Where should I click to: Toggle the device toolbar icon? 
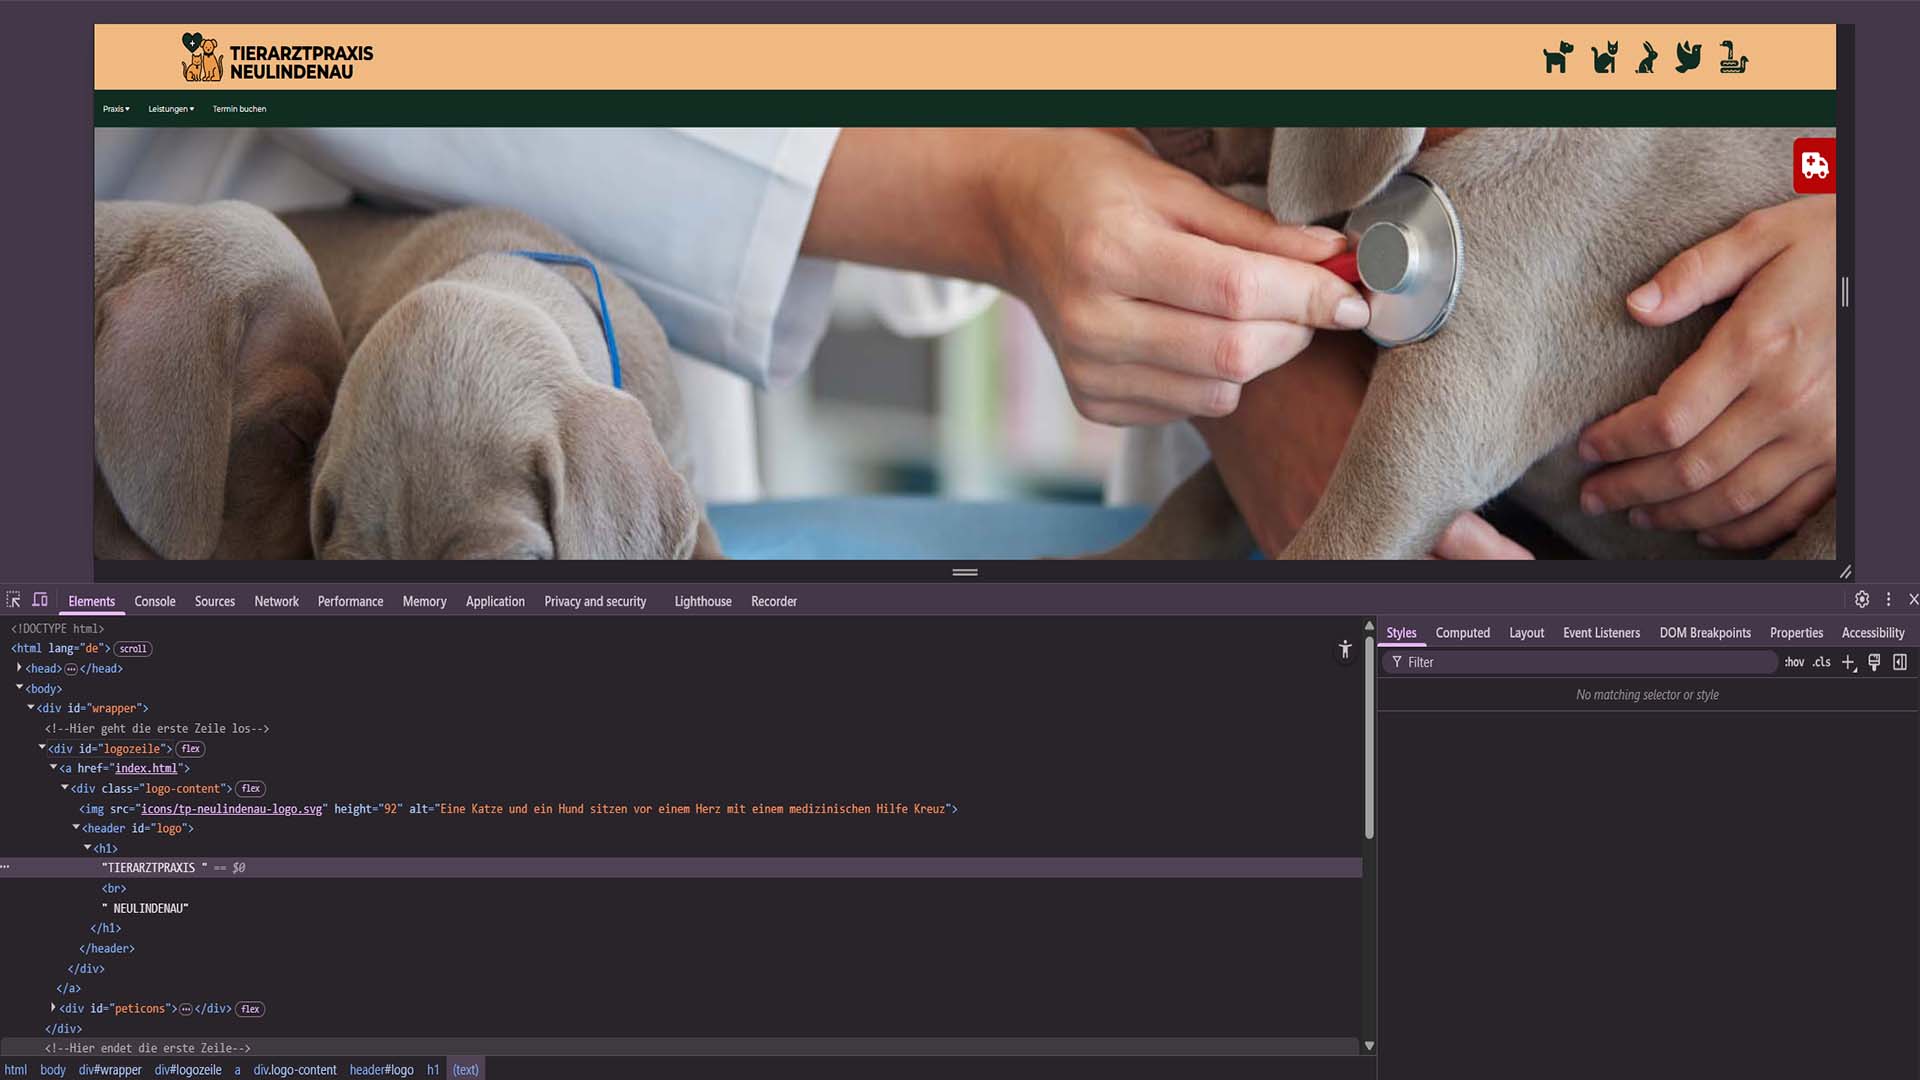pyautogui.click(x=40, y=600)
